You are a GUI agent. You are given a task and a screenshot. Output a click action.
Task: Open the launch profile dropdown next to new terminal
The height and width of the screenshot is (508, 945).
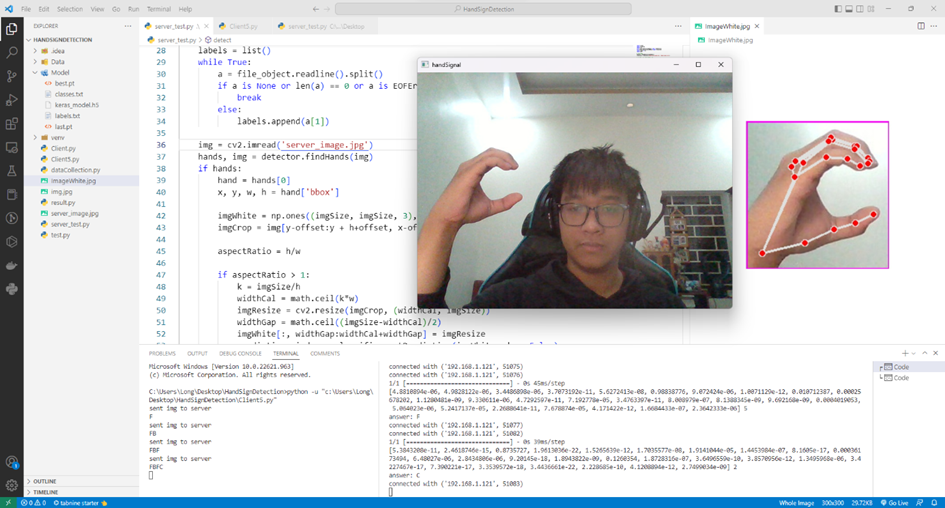(x=914, y=354)
